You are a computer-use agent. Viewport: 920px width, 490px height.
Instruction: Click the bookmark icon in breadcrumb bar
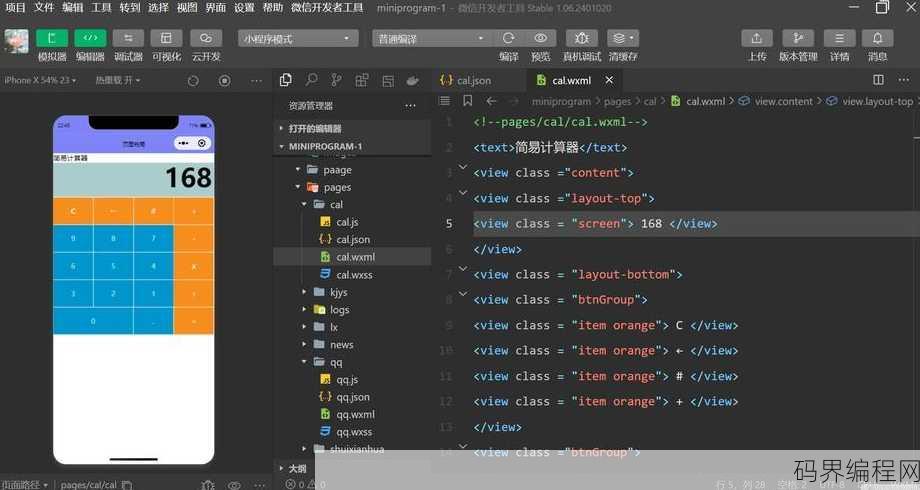468,101
